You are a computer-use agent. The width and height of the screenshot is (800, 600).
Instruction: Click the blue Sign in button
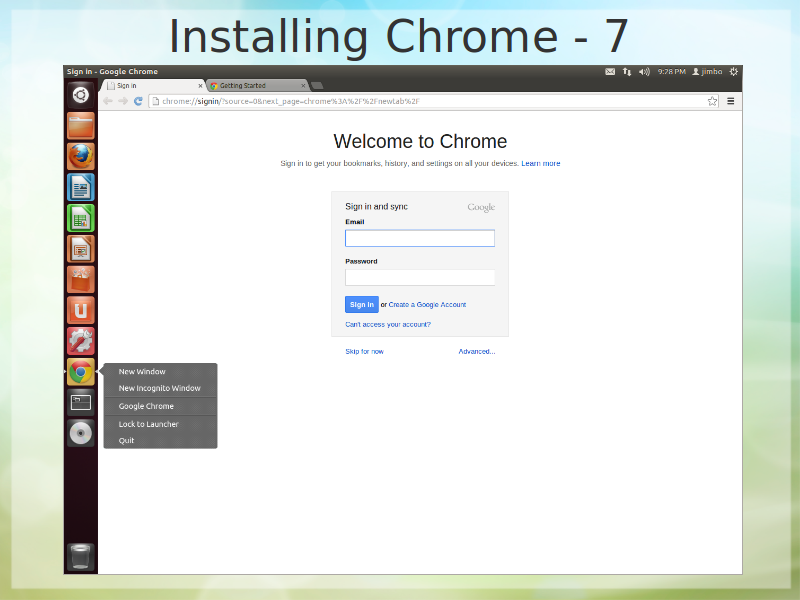pyautogui.click(x=362, y=304)
